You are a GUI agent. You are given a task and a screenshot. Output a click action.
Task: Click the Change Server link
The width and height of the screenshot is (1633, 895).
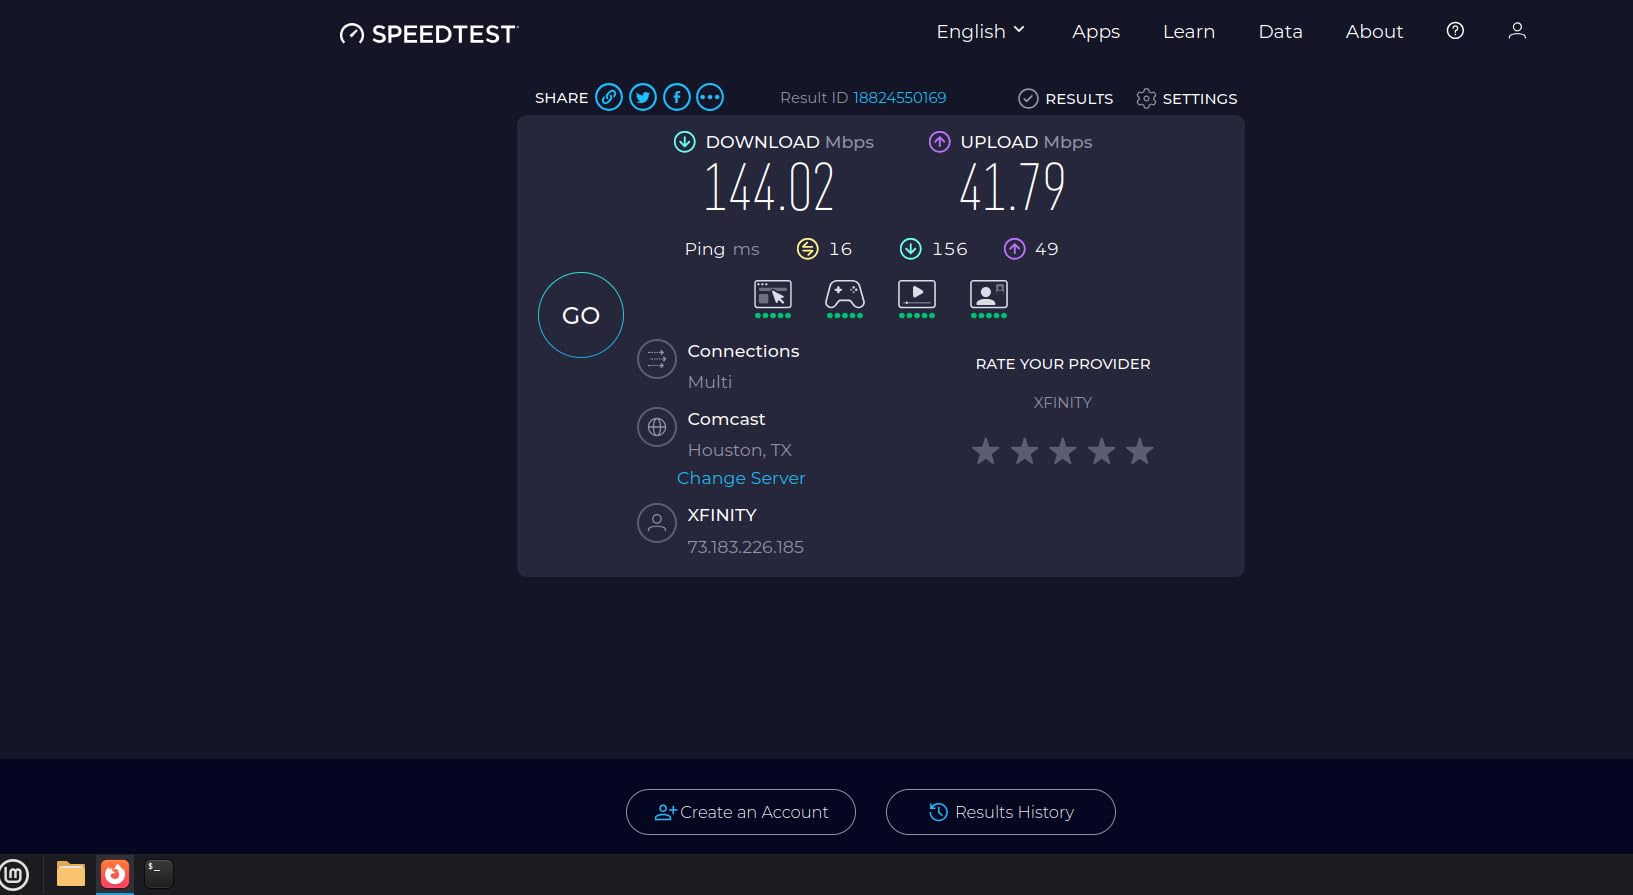pos(741,478)
